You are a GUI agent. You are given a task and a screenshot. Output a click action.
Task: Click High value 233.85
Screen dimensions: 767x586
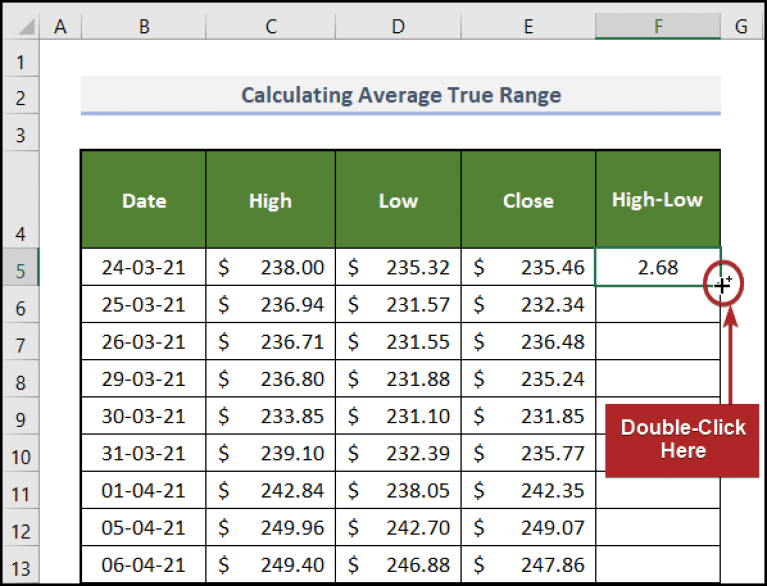271,416
